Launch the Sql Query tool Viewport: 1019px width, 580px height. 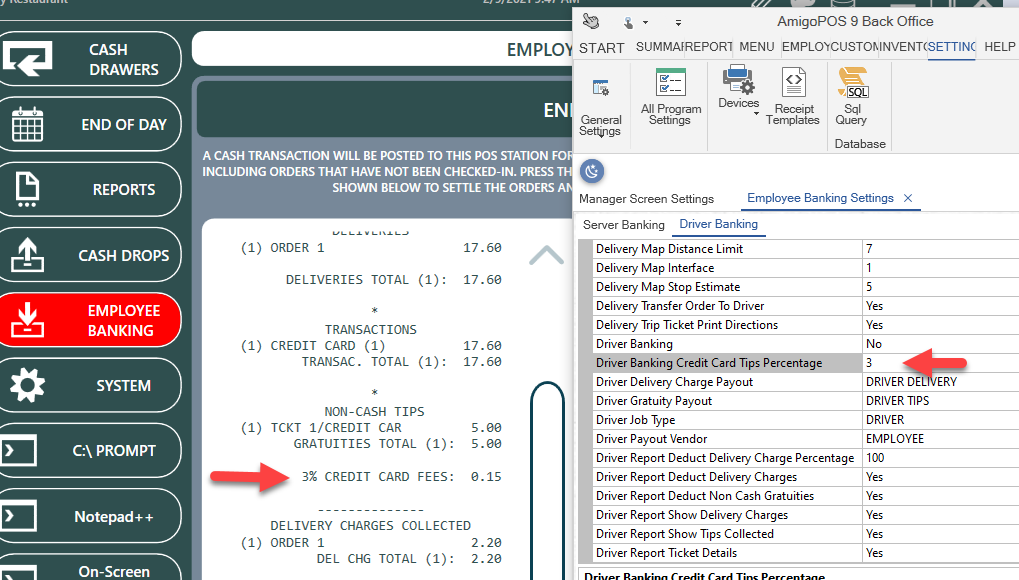point(851,97)
